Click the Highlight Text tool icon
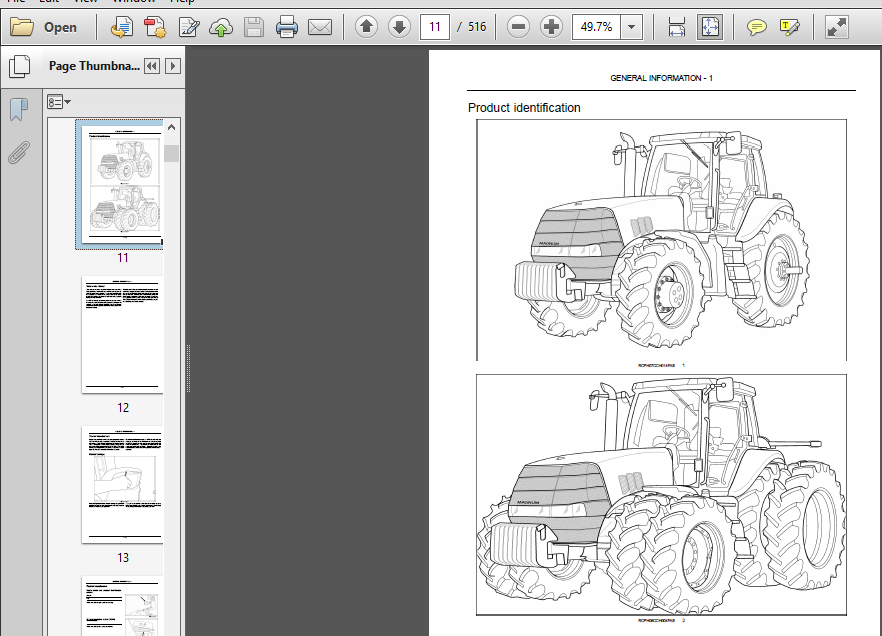Screen dimensions: 882x636 pyautogui.click(x=789, y=27)
